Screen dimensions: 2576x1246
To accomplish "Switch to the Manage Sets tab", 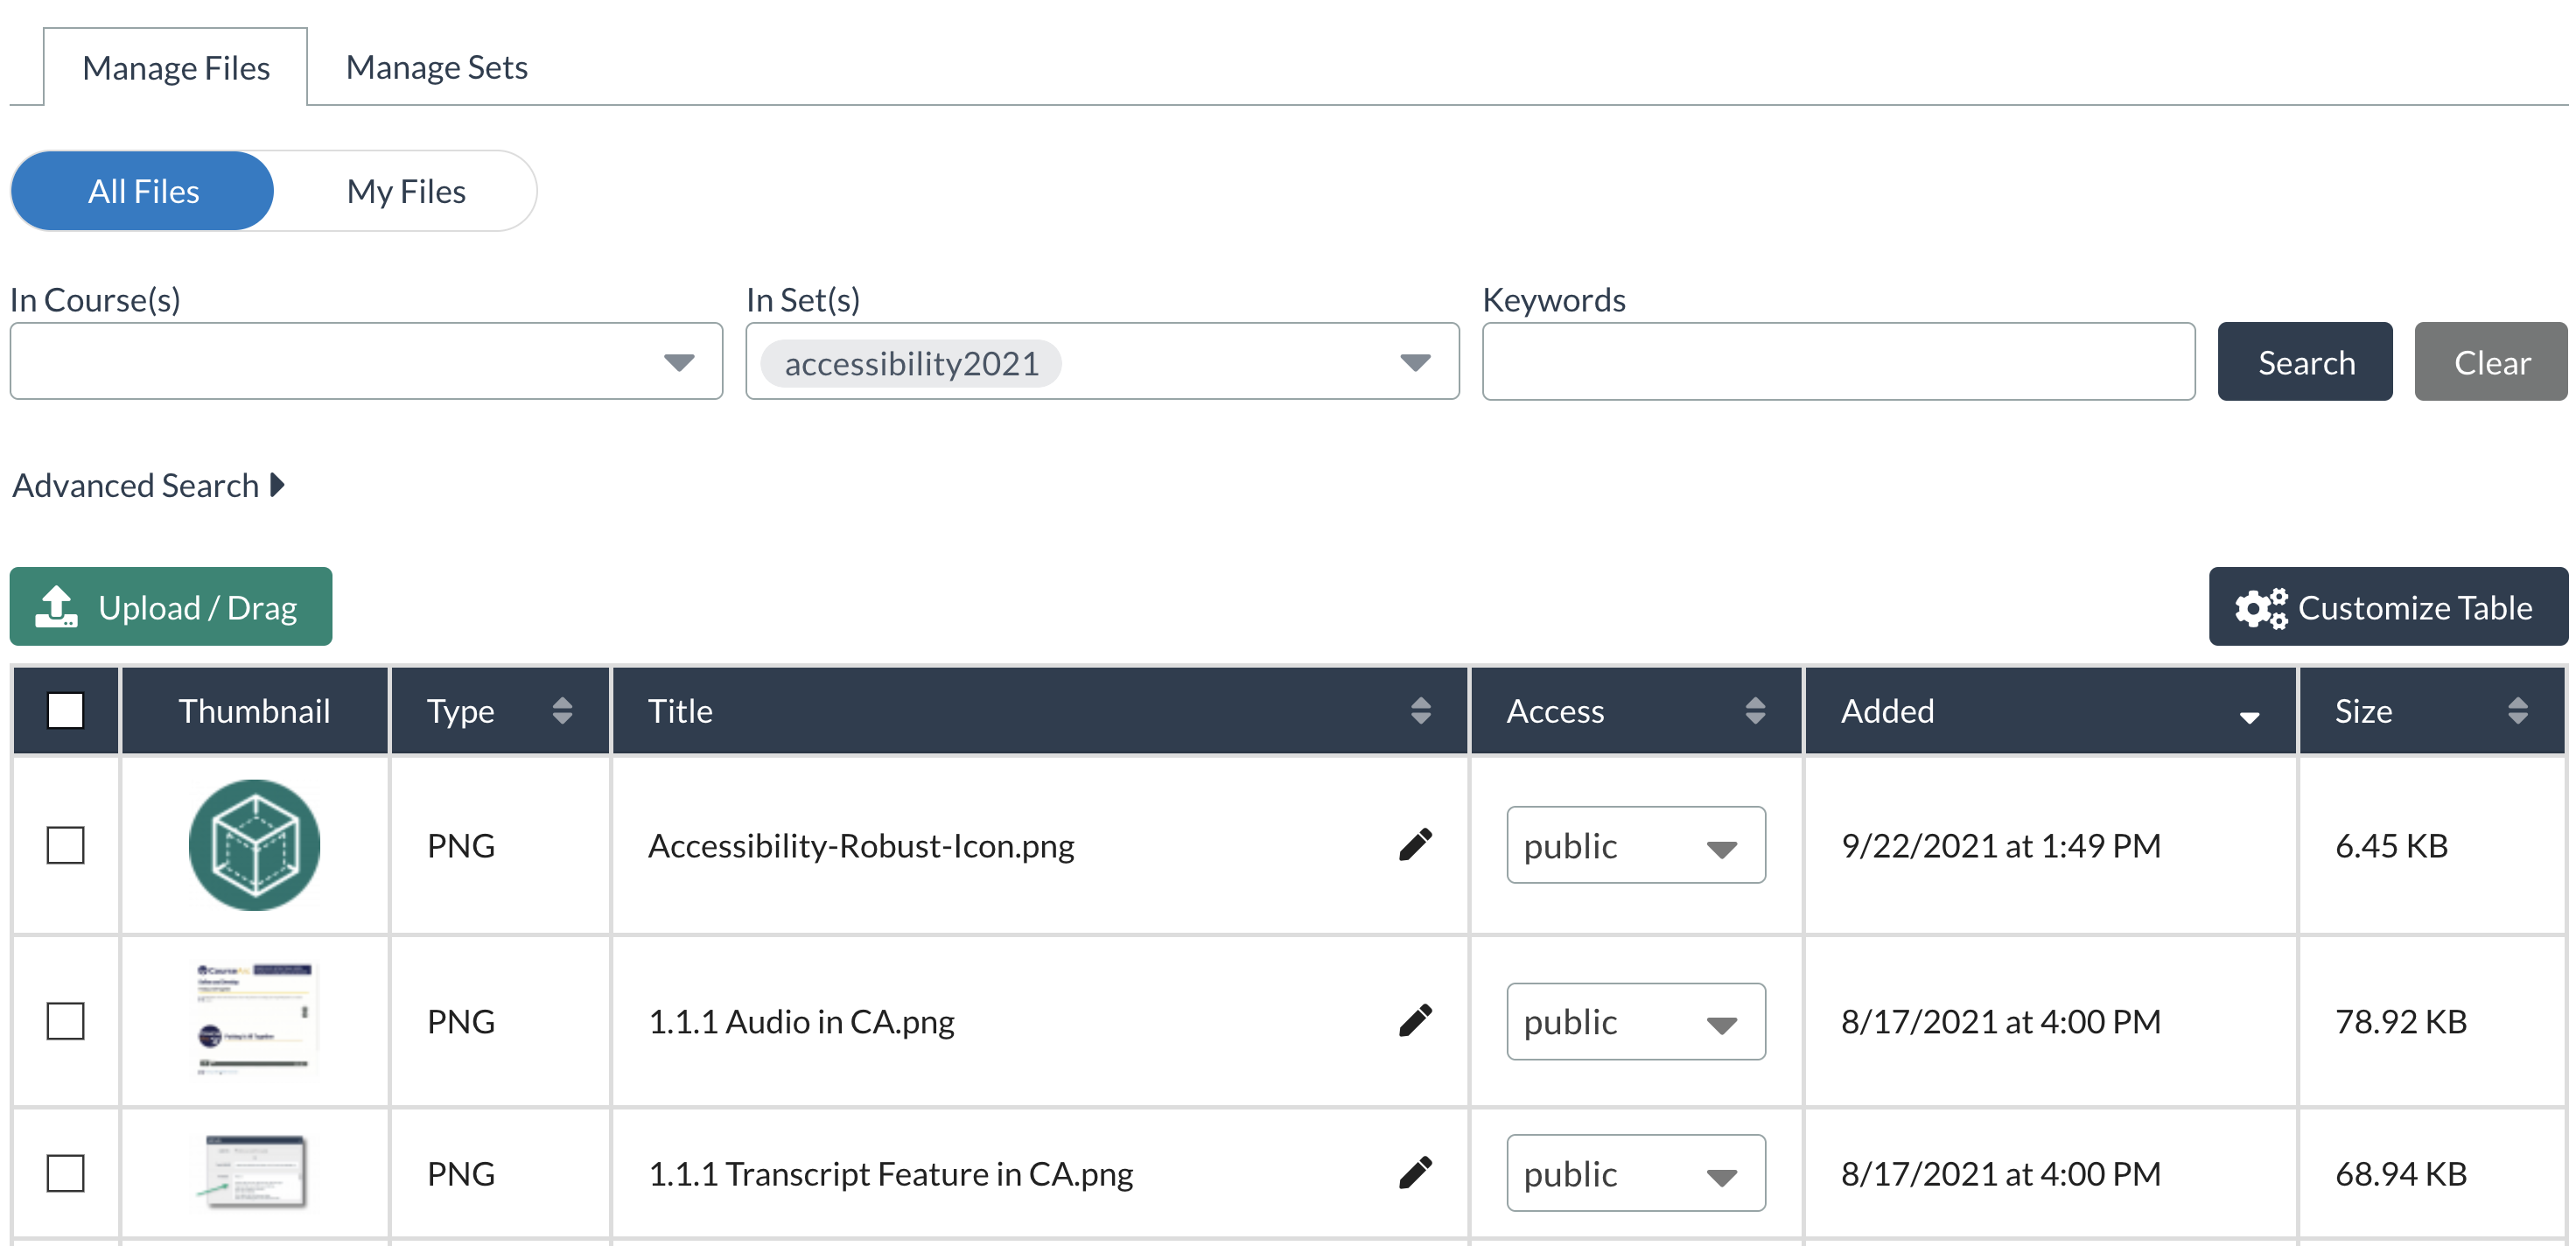I will [436, 67].
